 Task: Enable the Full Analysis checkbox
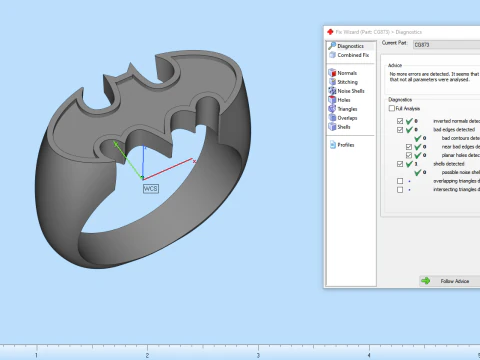(392, 108)
